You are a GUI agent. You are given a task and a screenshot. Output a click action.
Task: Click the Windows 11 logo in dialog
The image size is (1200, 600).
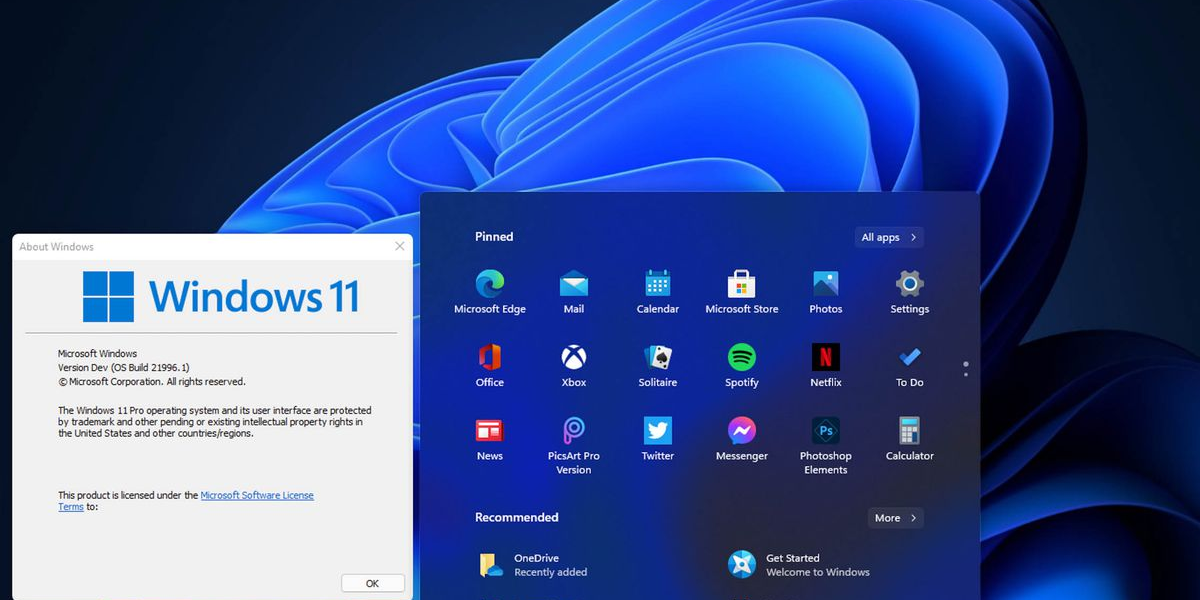pyautogui.click(x=221, y=296)
